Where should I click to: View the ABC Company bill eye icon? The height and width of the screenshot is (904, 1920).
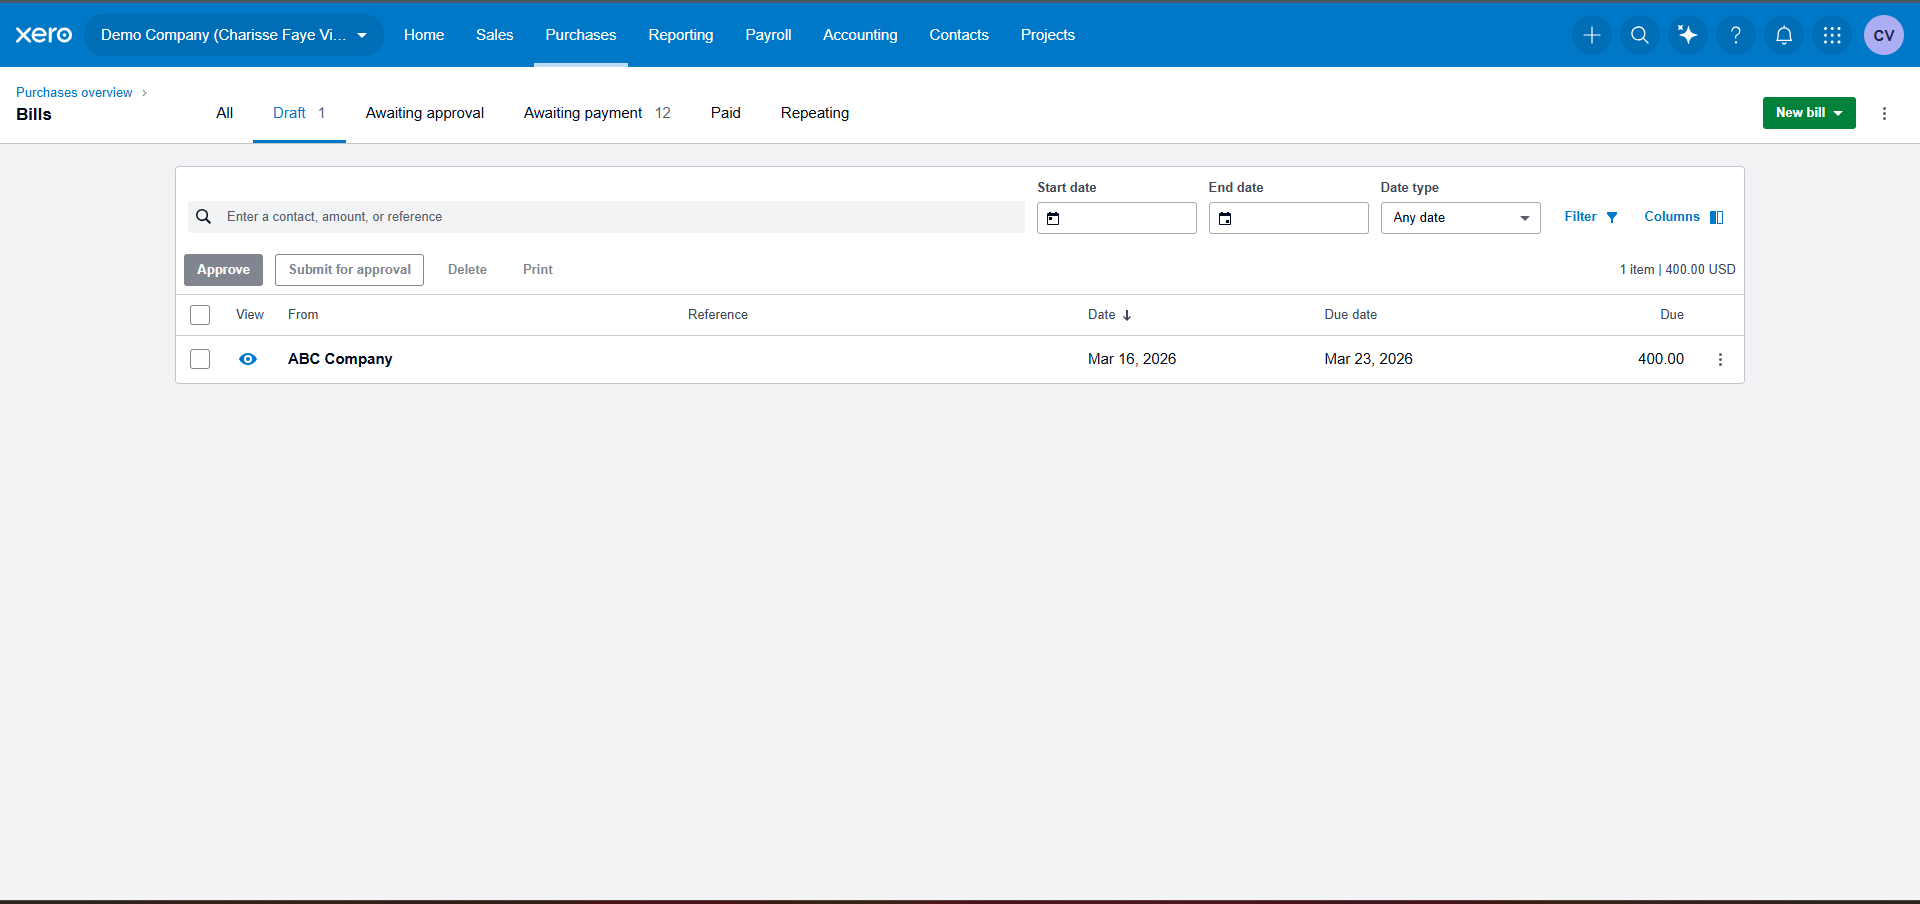click(248, 359)
